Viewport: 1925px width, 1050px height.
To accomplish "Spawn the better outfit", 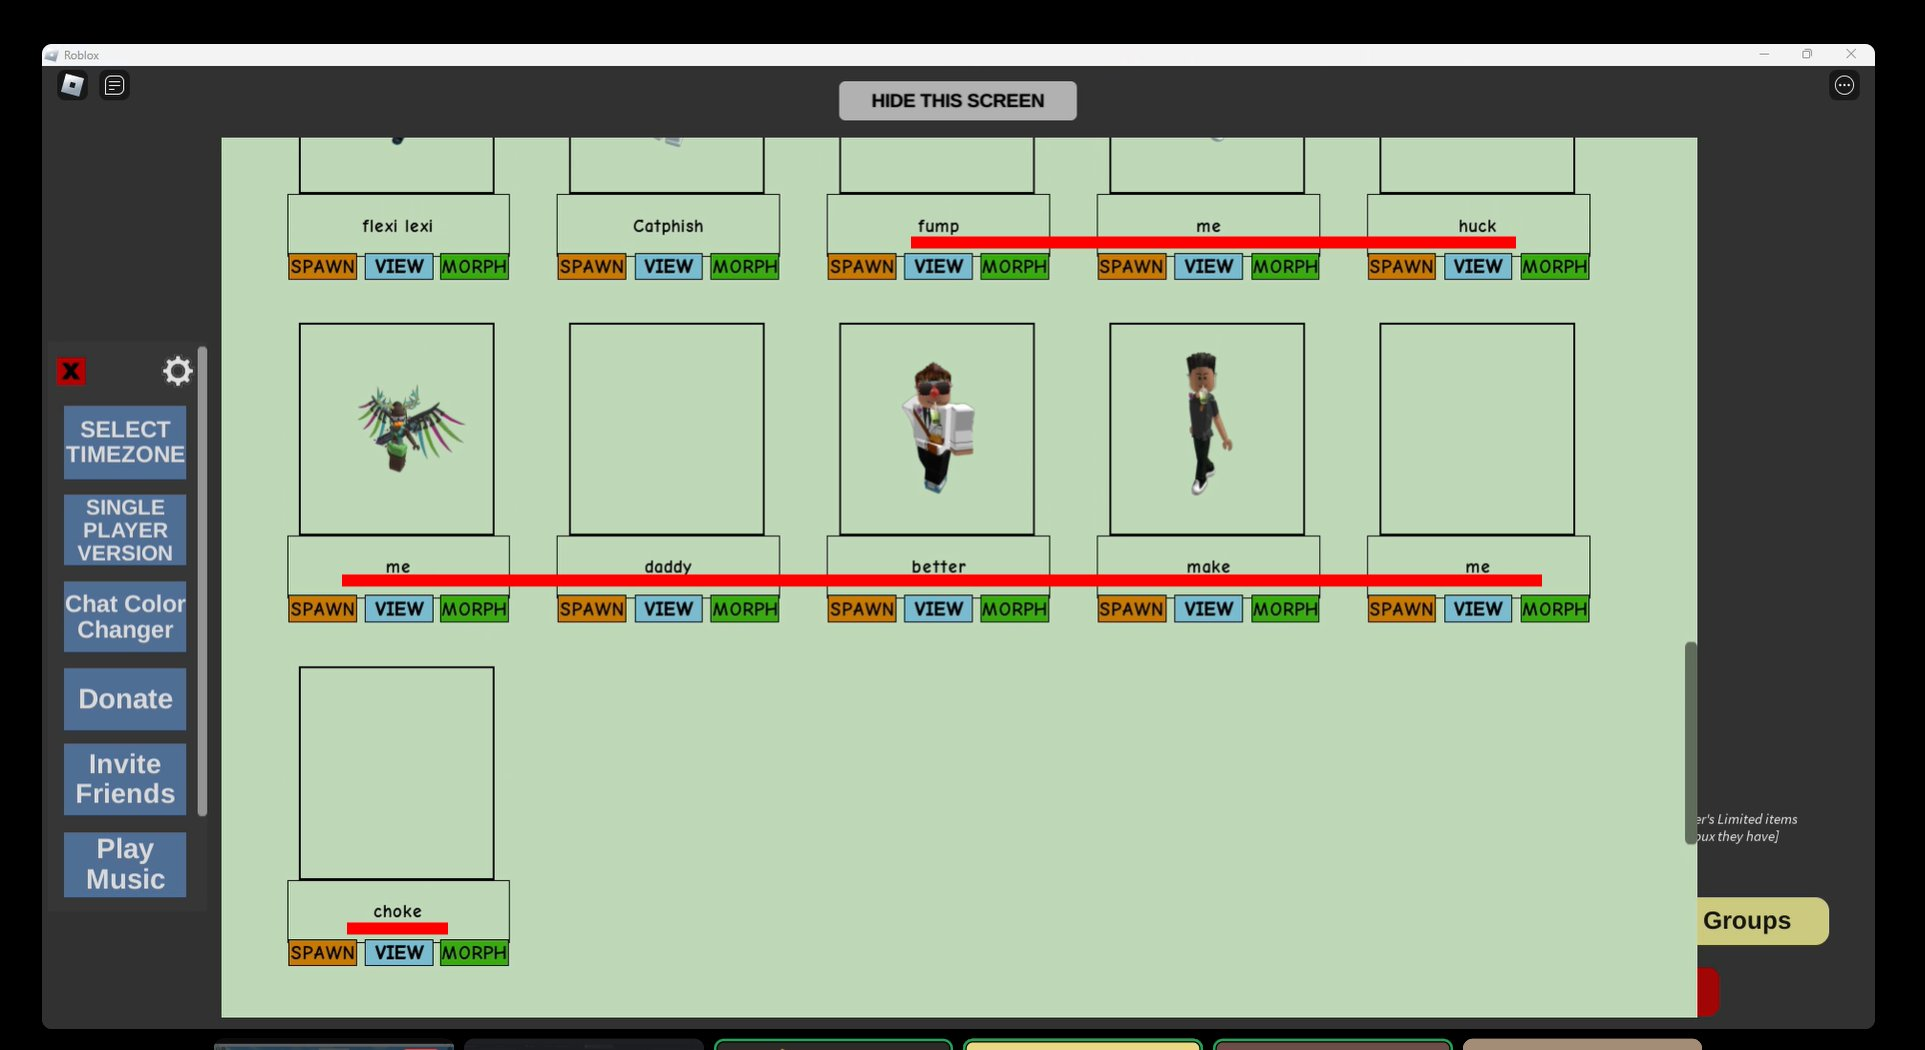I will 862,609.
